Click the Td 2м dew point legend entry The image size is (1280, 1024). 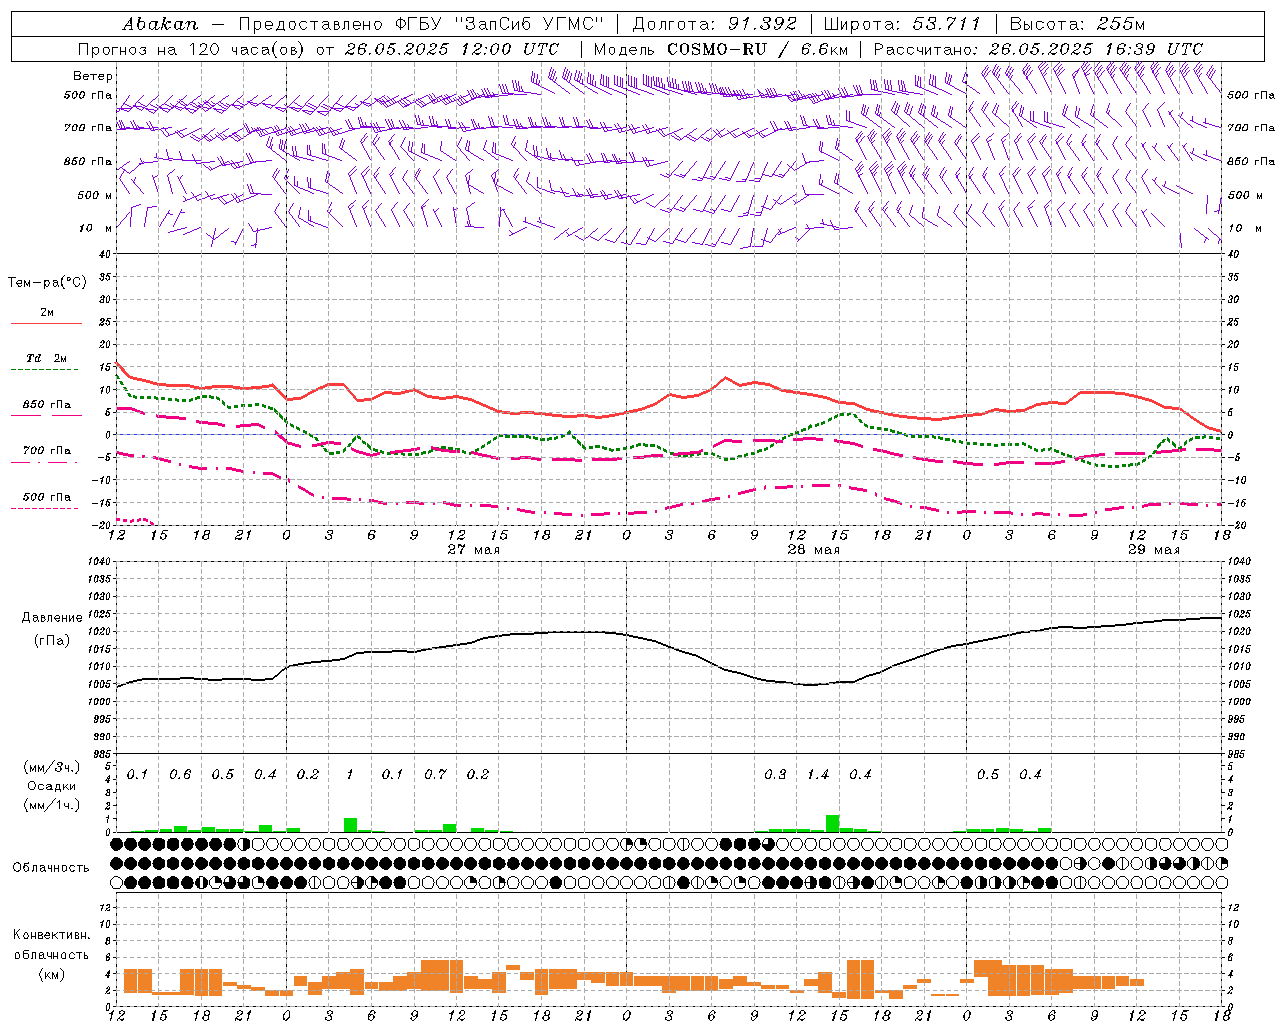[46, 358]
